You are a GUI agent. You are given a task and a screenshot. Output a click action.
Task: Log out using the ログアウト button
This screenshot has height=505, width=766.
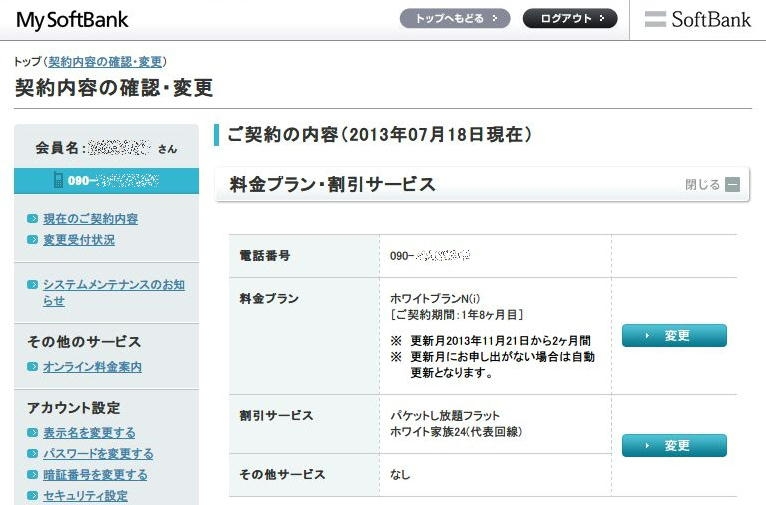(570, 19)
